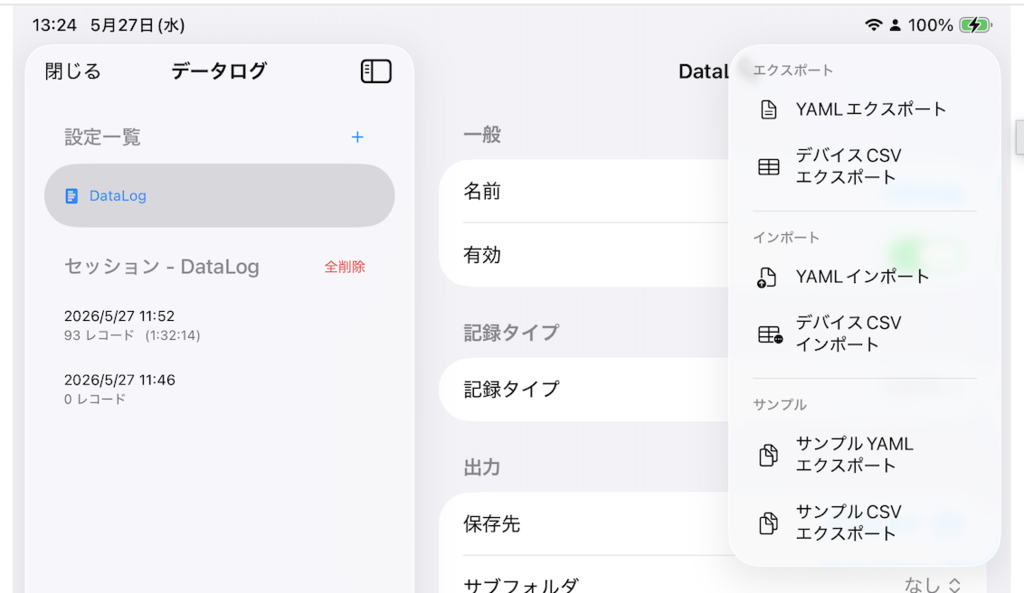Viewport: 1024px width, 593px height.
Task: Open the 2026/5/27 11:46 session
Action: pos(219,389)
